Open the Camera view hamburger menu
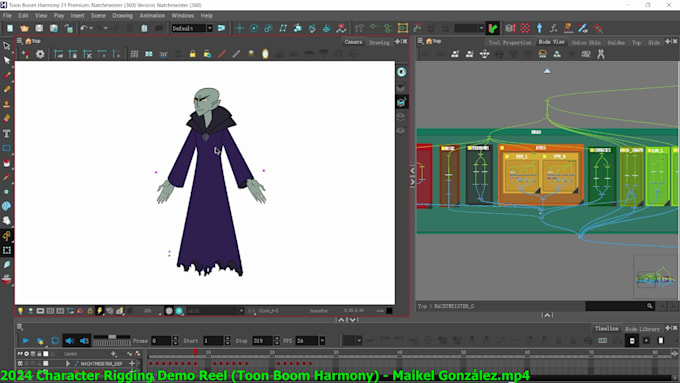The width and height of the screenshot is (680, 383). click(x=20, y=41)
